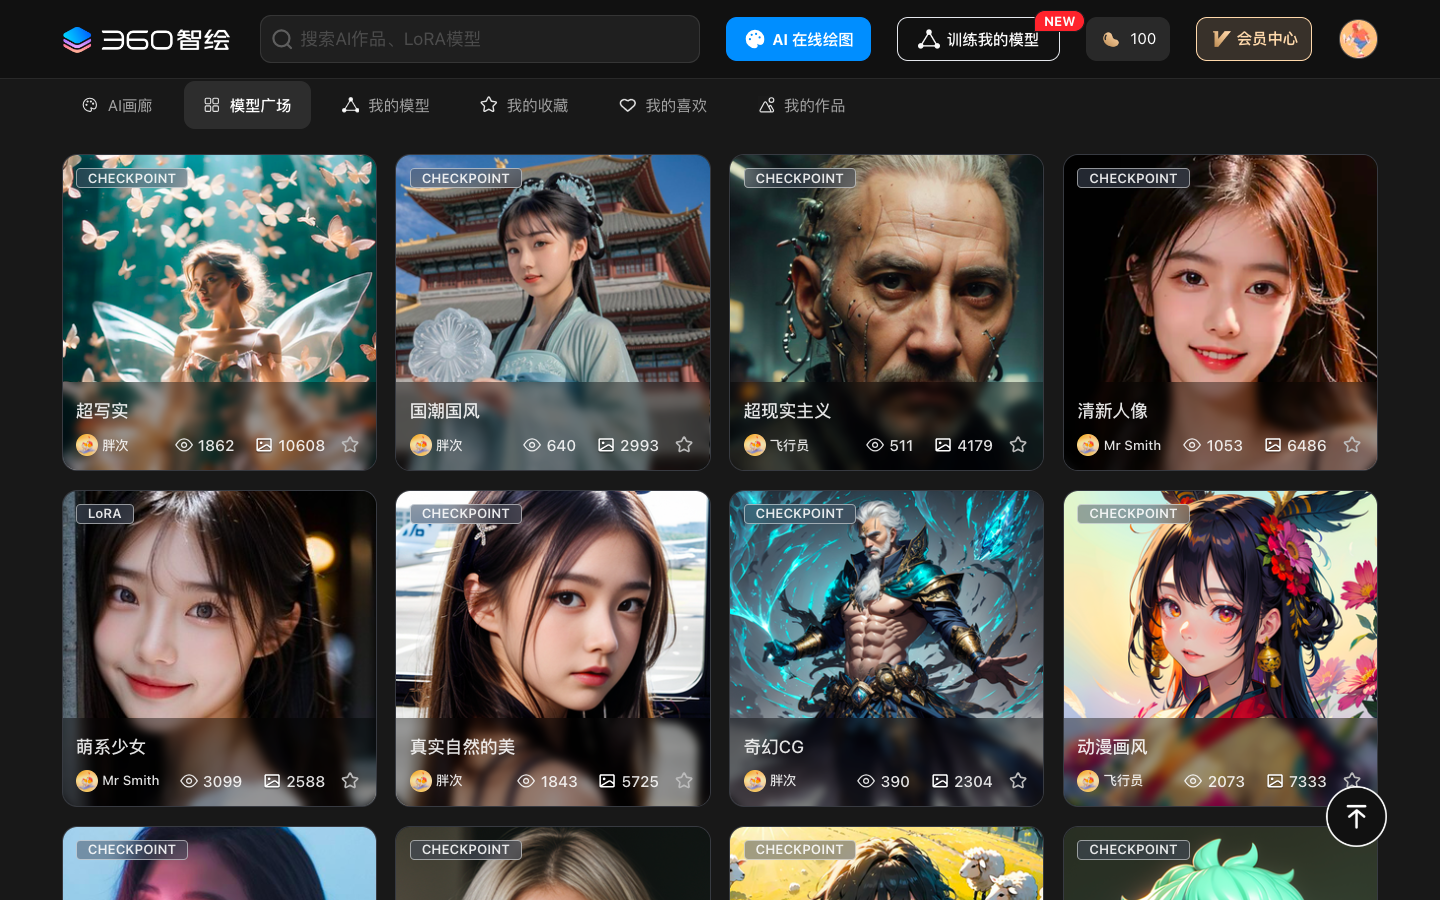This screenshot has height=900, width=1440.
Task: Open 我的喜欢 tab
Action: [x=663, y=105]
